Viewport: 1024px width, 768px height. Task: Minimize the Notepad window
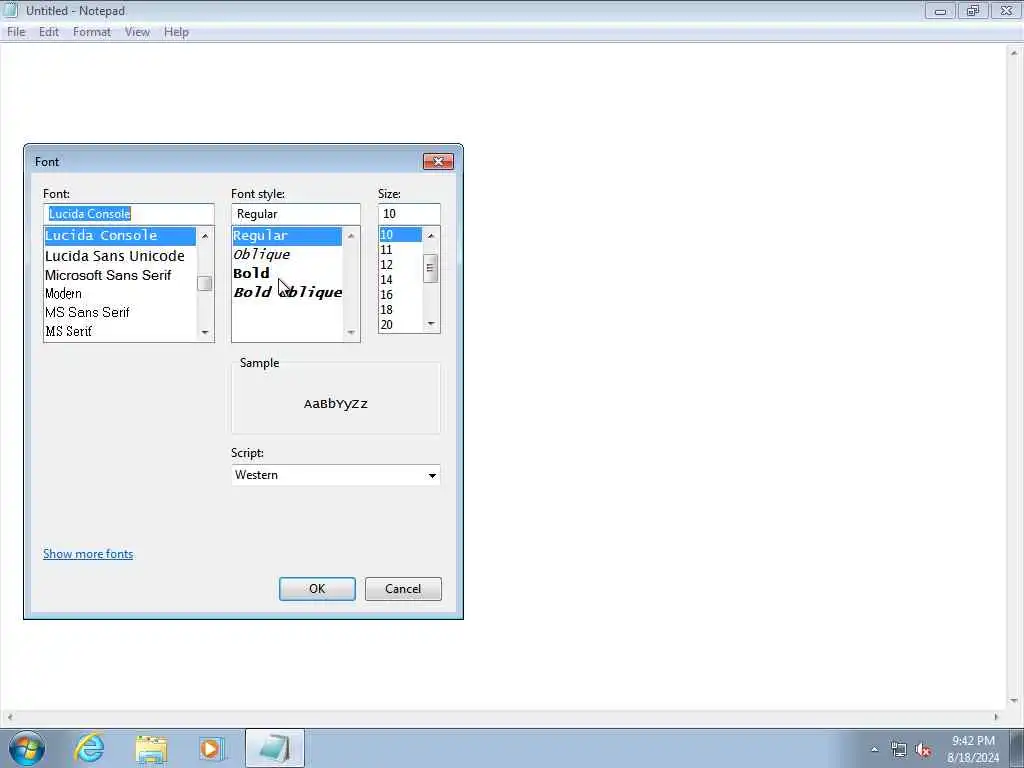(x=940, y=10)
